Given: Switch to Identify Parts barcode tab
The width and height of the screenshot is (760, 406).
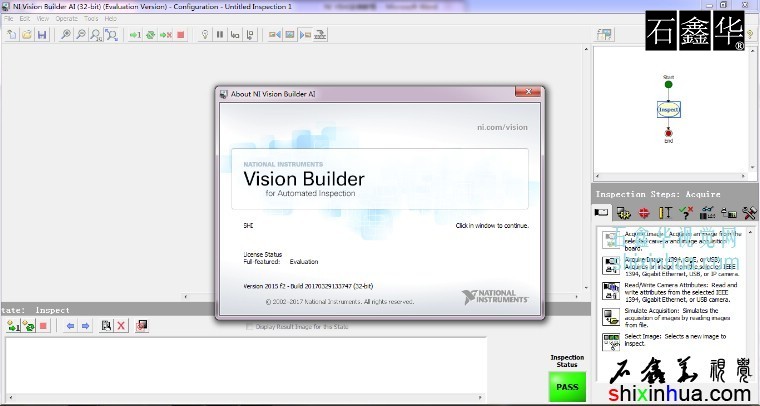Looking at the screenshot, I should (707, 212).
